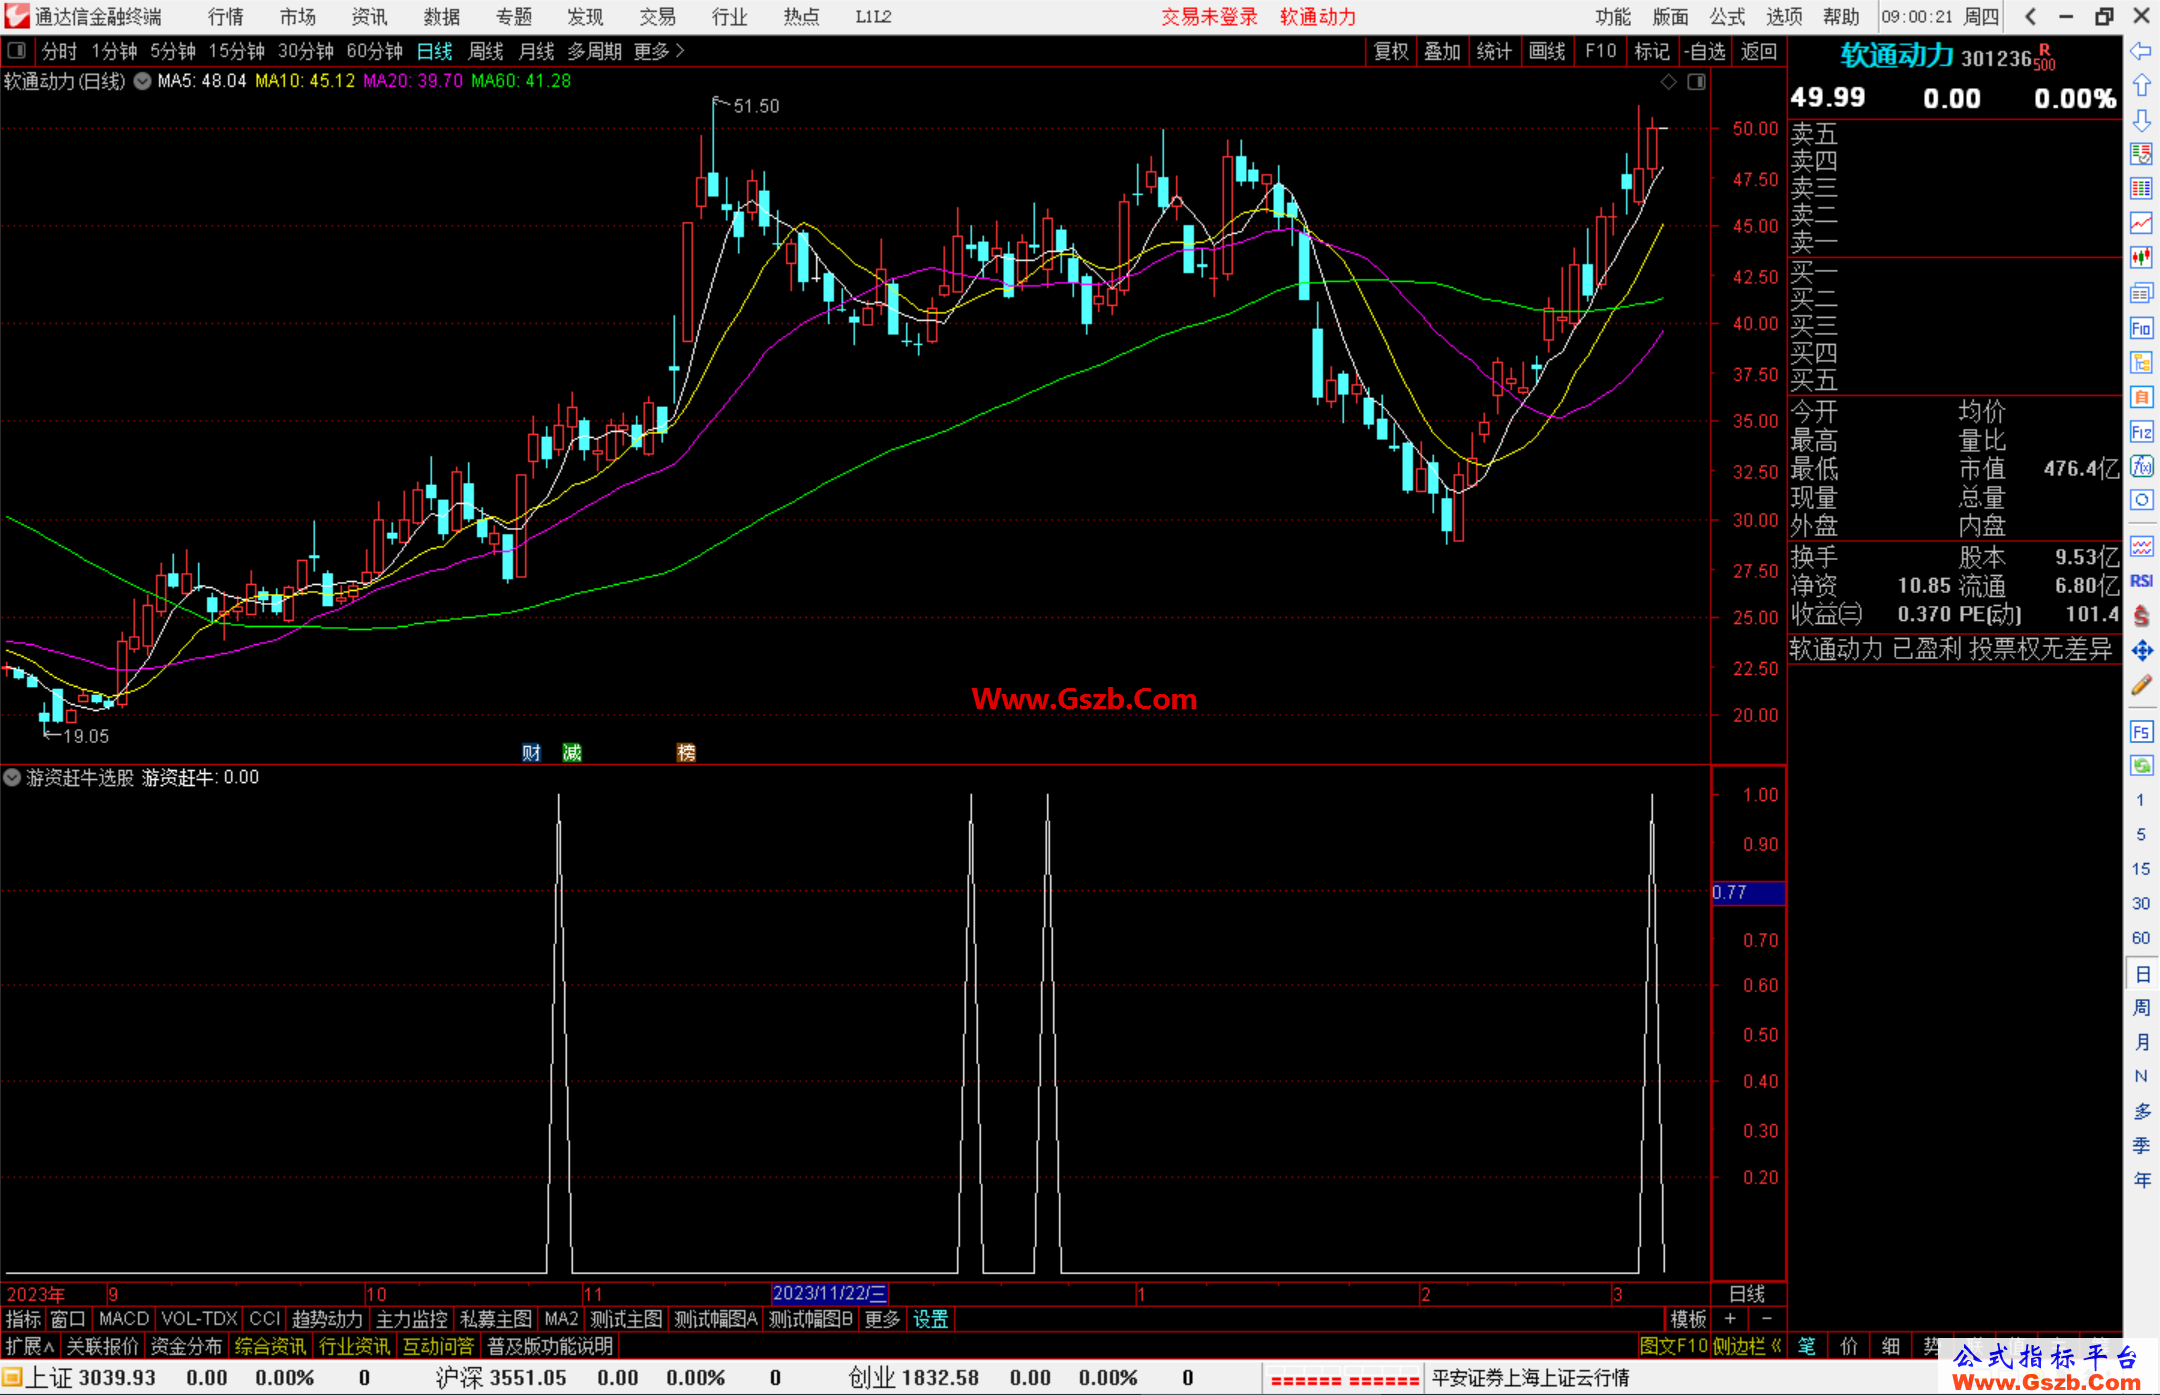Select the 周 weekly period in sidebar
Image resolution: width=2160 pixels, height=1395 pixels.
click(x=2141, y=1007)
